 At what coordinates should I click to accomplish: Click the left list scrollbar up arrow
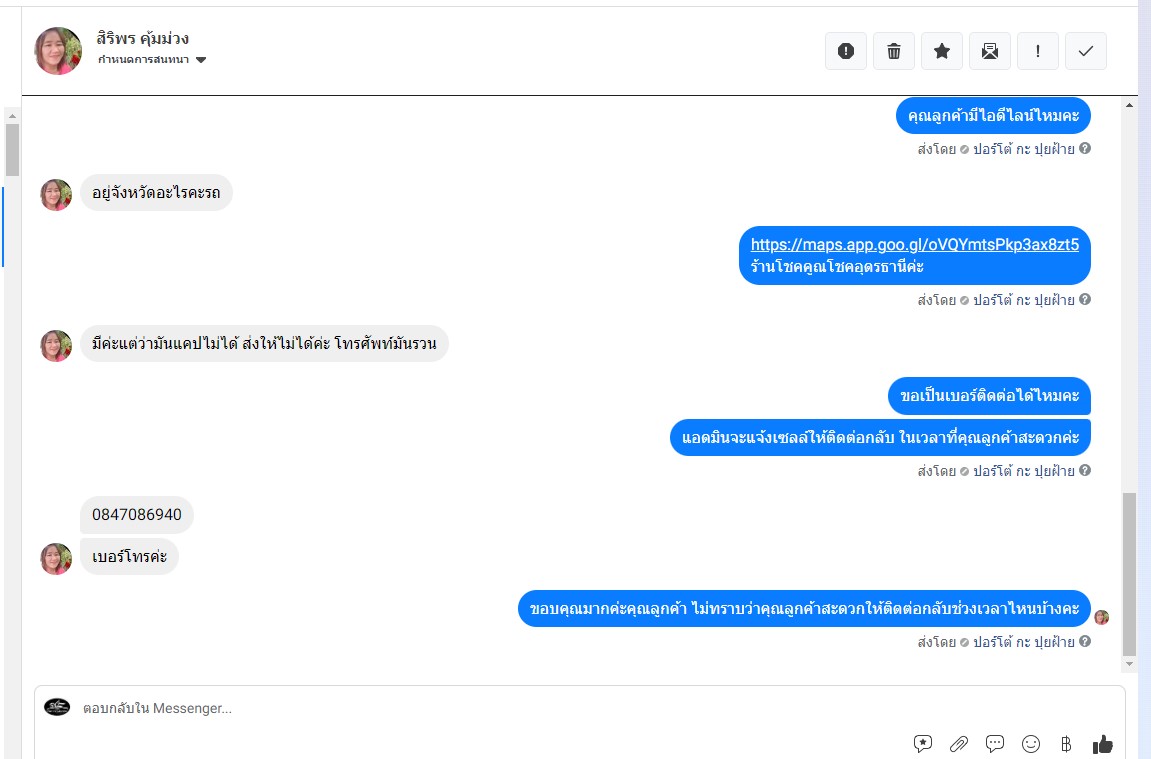point(12,116)
